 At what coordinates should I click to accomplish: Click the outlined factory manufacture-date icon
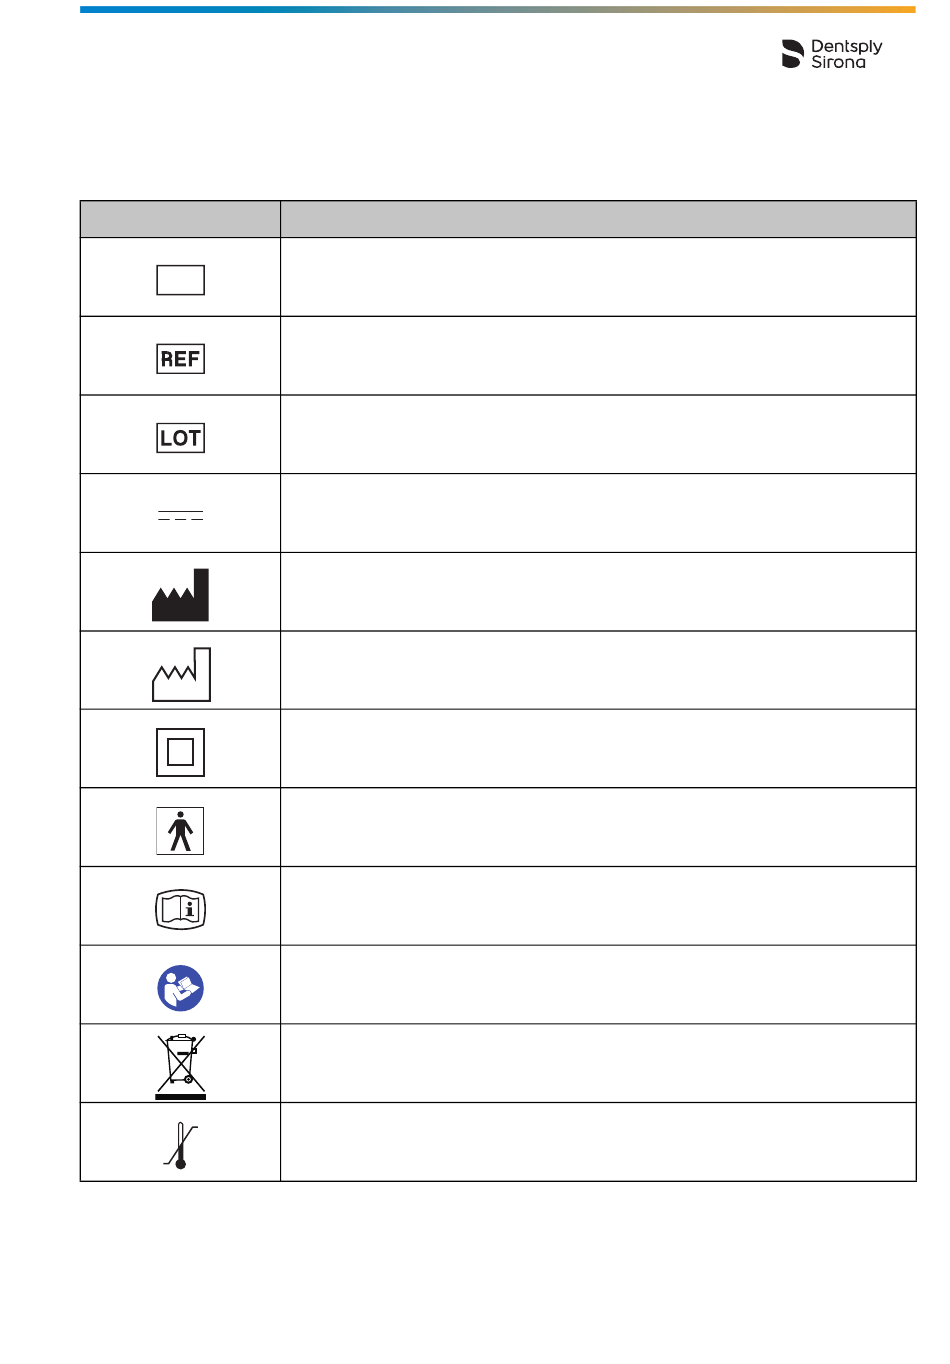(181, 674)
